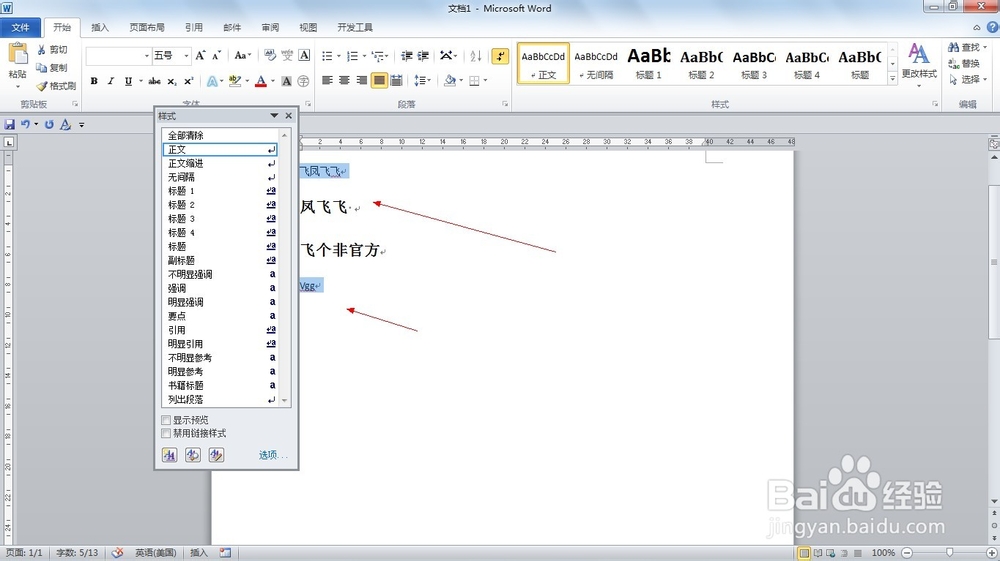This screenshot has height=561, width=1000.
Task: Select the Format Painter (格式刷) tool
Action: pos(55,85)
